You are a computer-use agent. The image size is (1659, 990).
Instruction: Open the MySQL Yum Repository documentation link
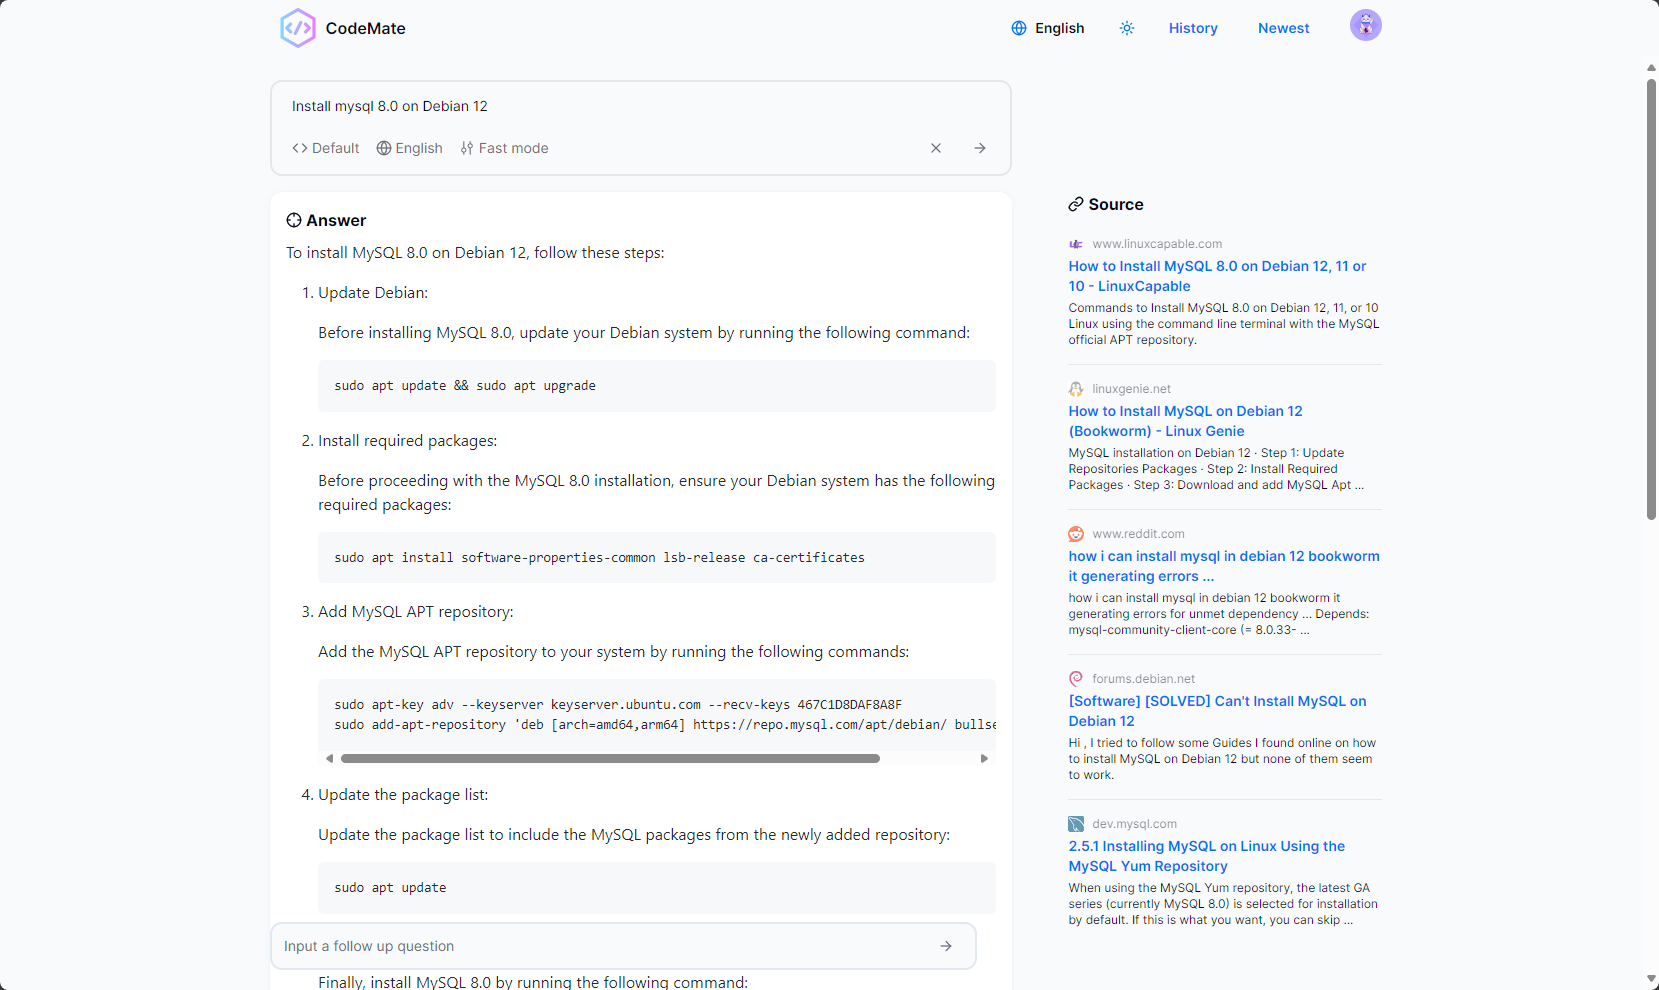[1206, 856]
